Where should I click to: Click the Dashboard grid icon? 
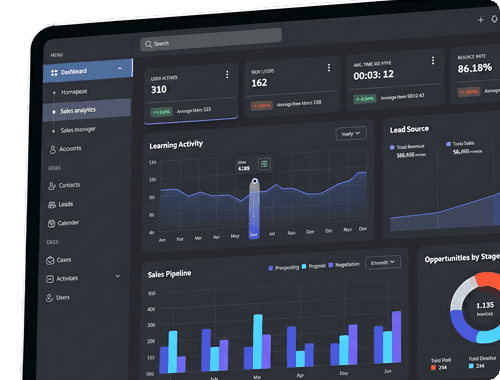click(54, 73)
